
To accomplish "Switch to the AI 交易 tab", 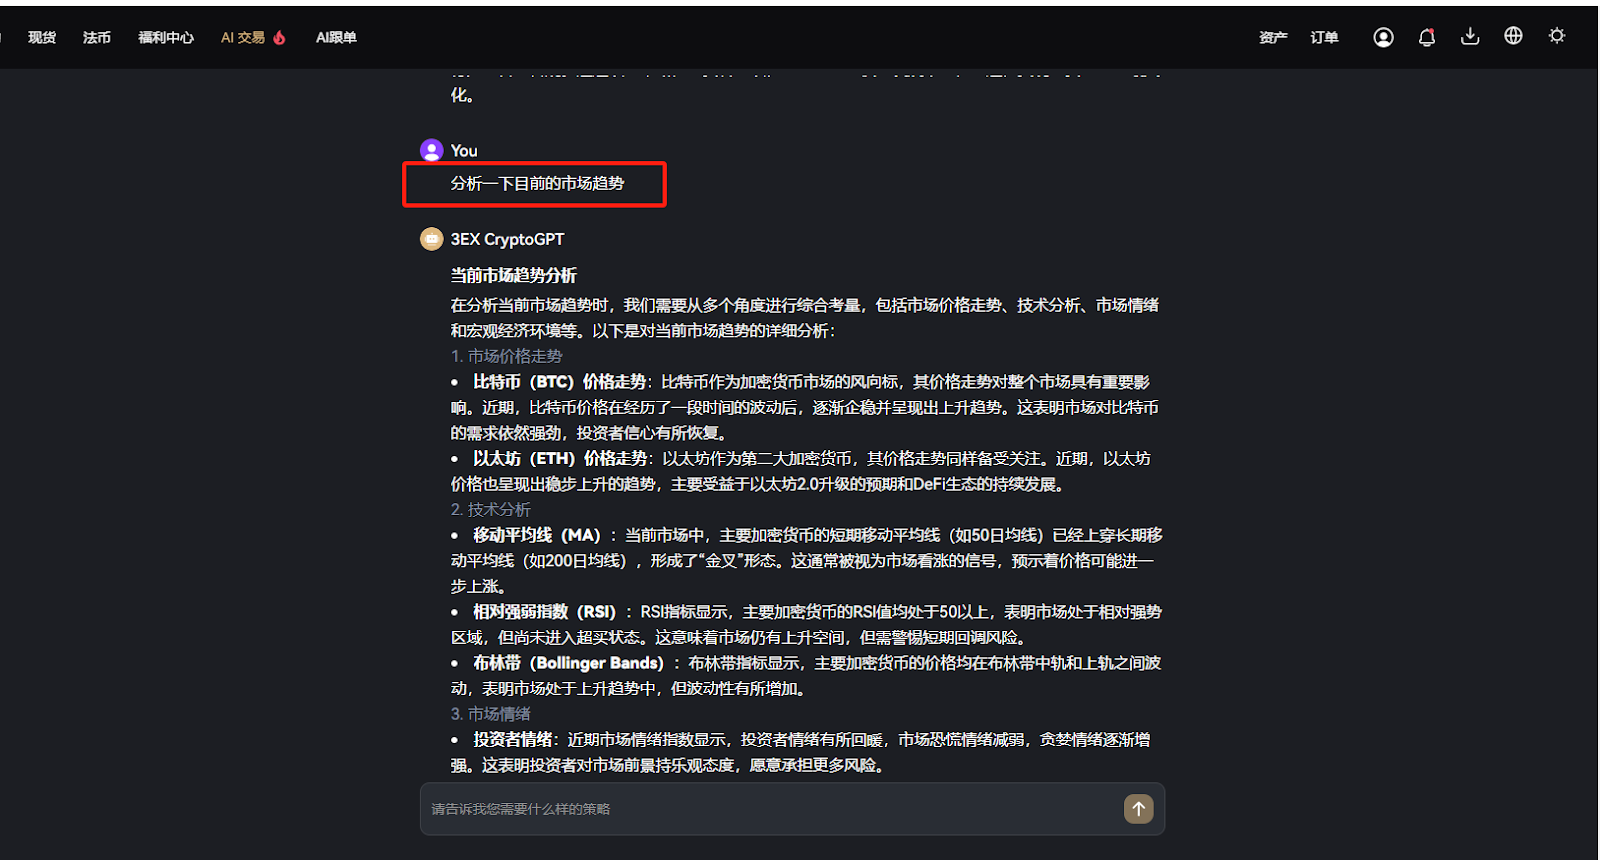I will (243, 37).
